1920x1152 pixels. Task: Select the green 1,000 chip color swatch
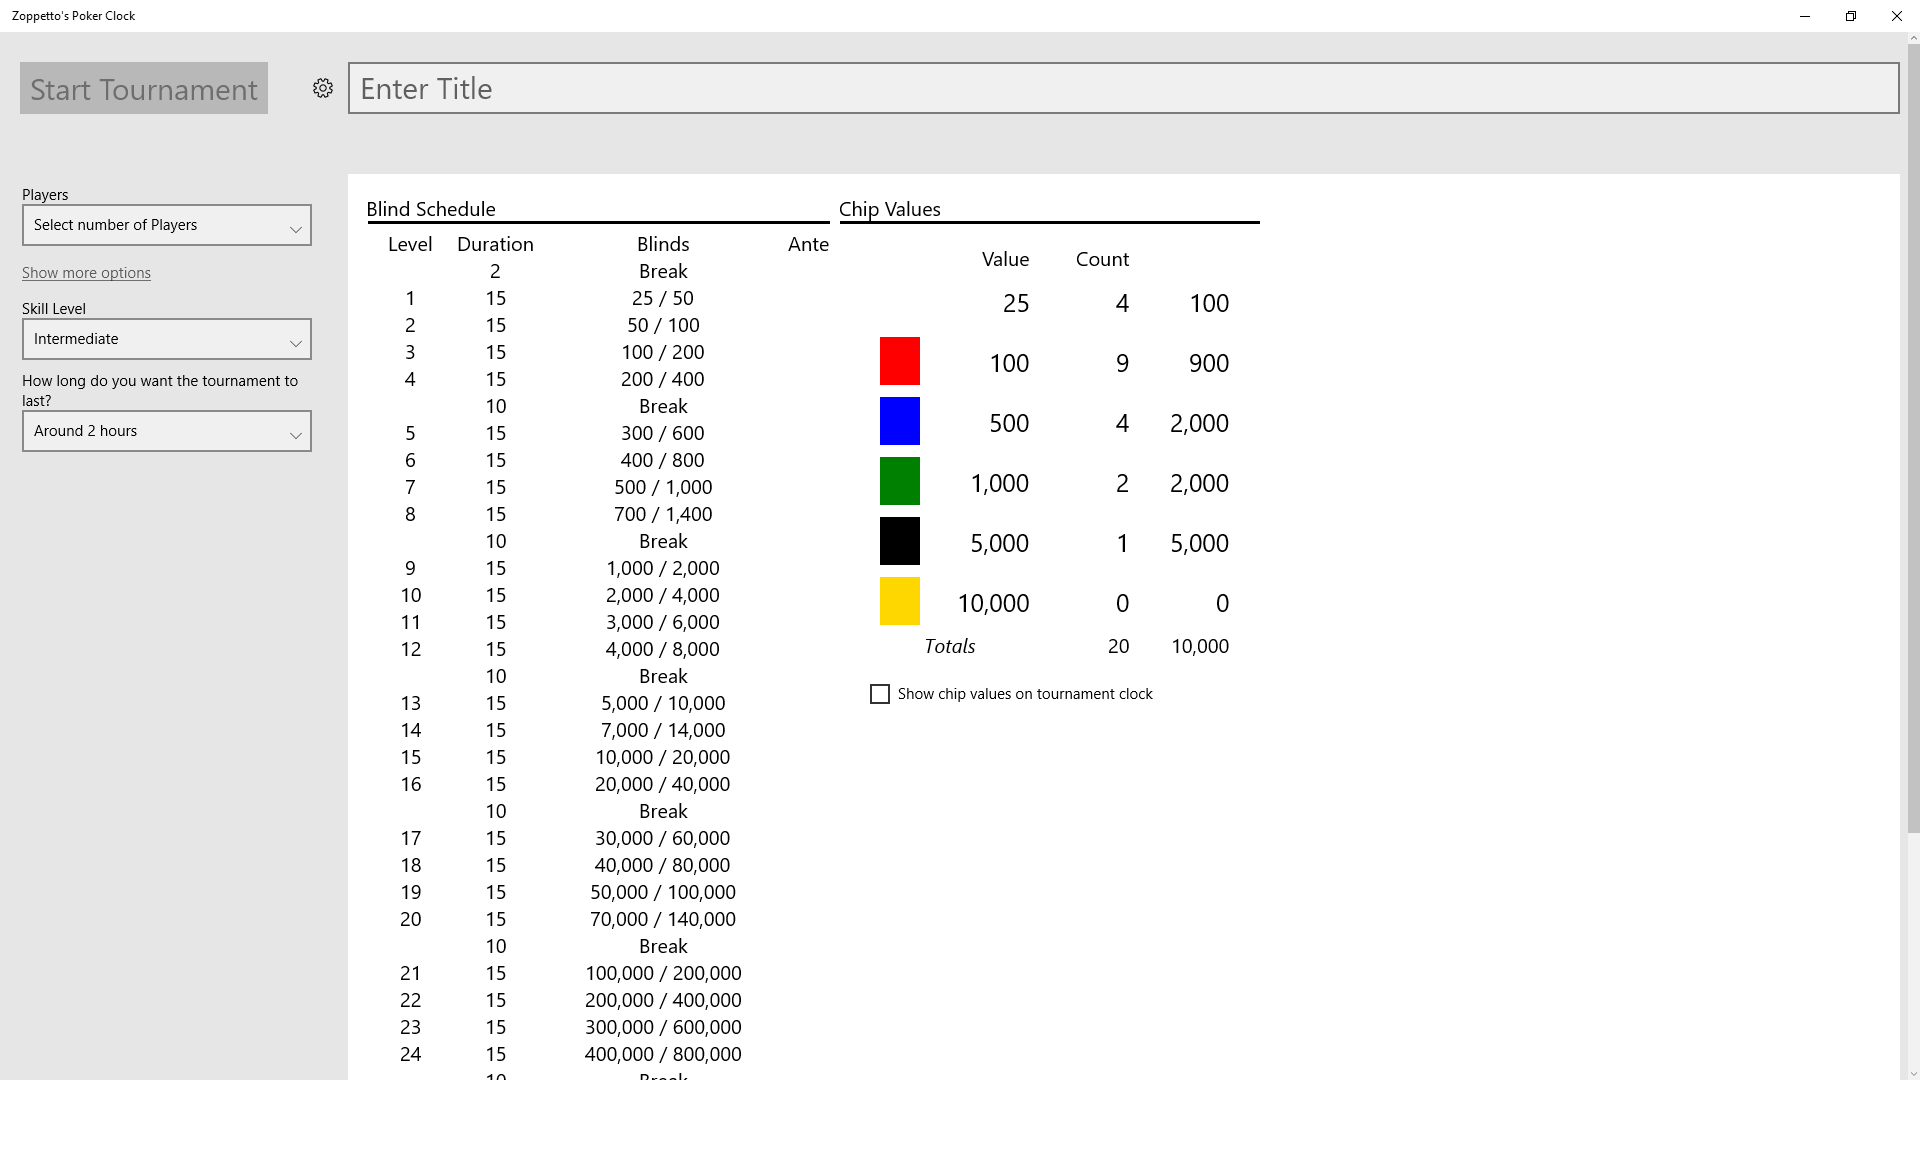coord(900,481)
